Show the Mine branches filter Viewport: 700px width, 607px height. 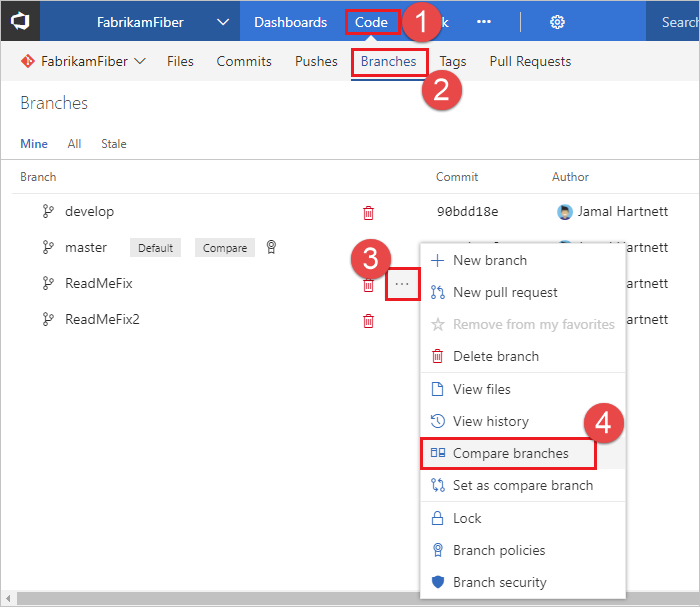[x=34, y=144]
